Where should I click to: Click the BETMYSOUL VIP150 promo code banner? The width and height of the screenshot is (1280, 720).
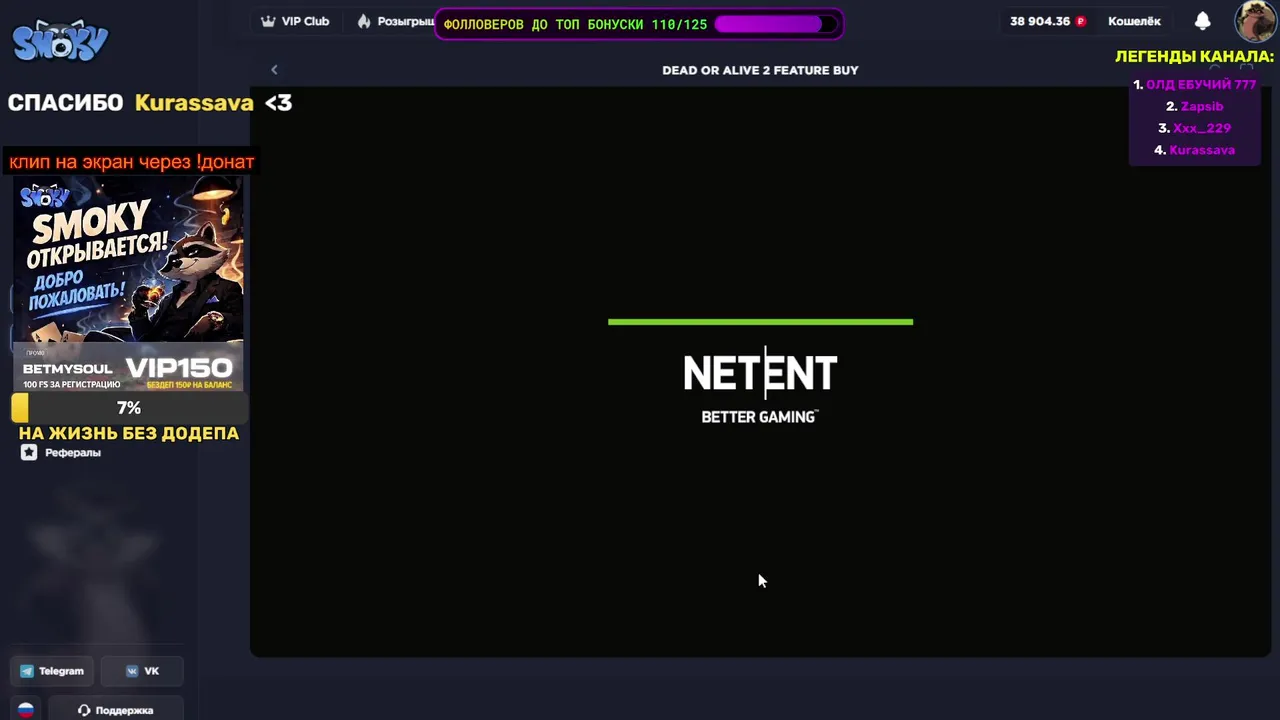coord(128,368)
